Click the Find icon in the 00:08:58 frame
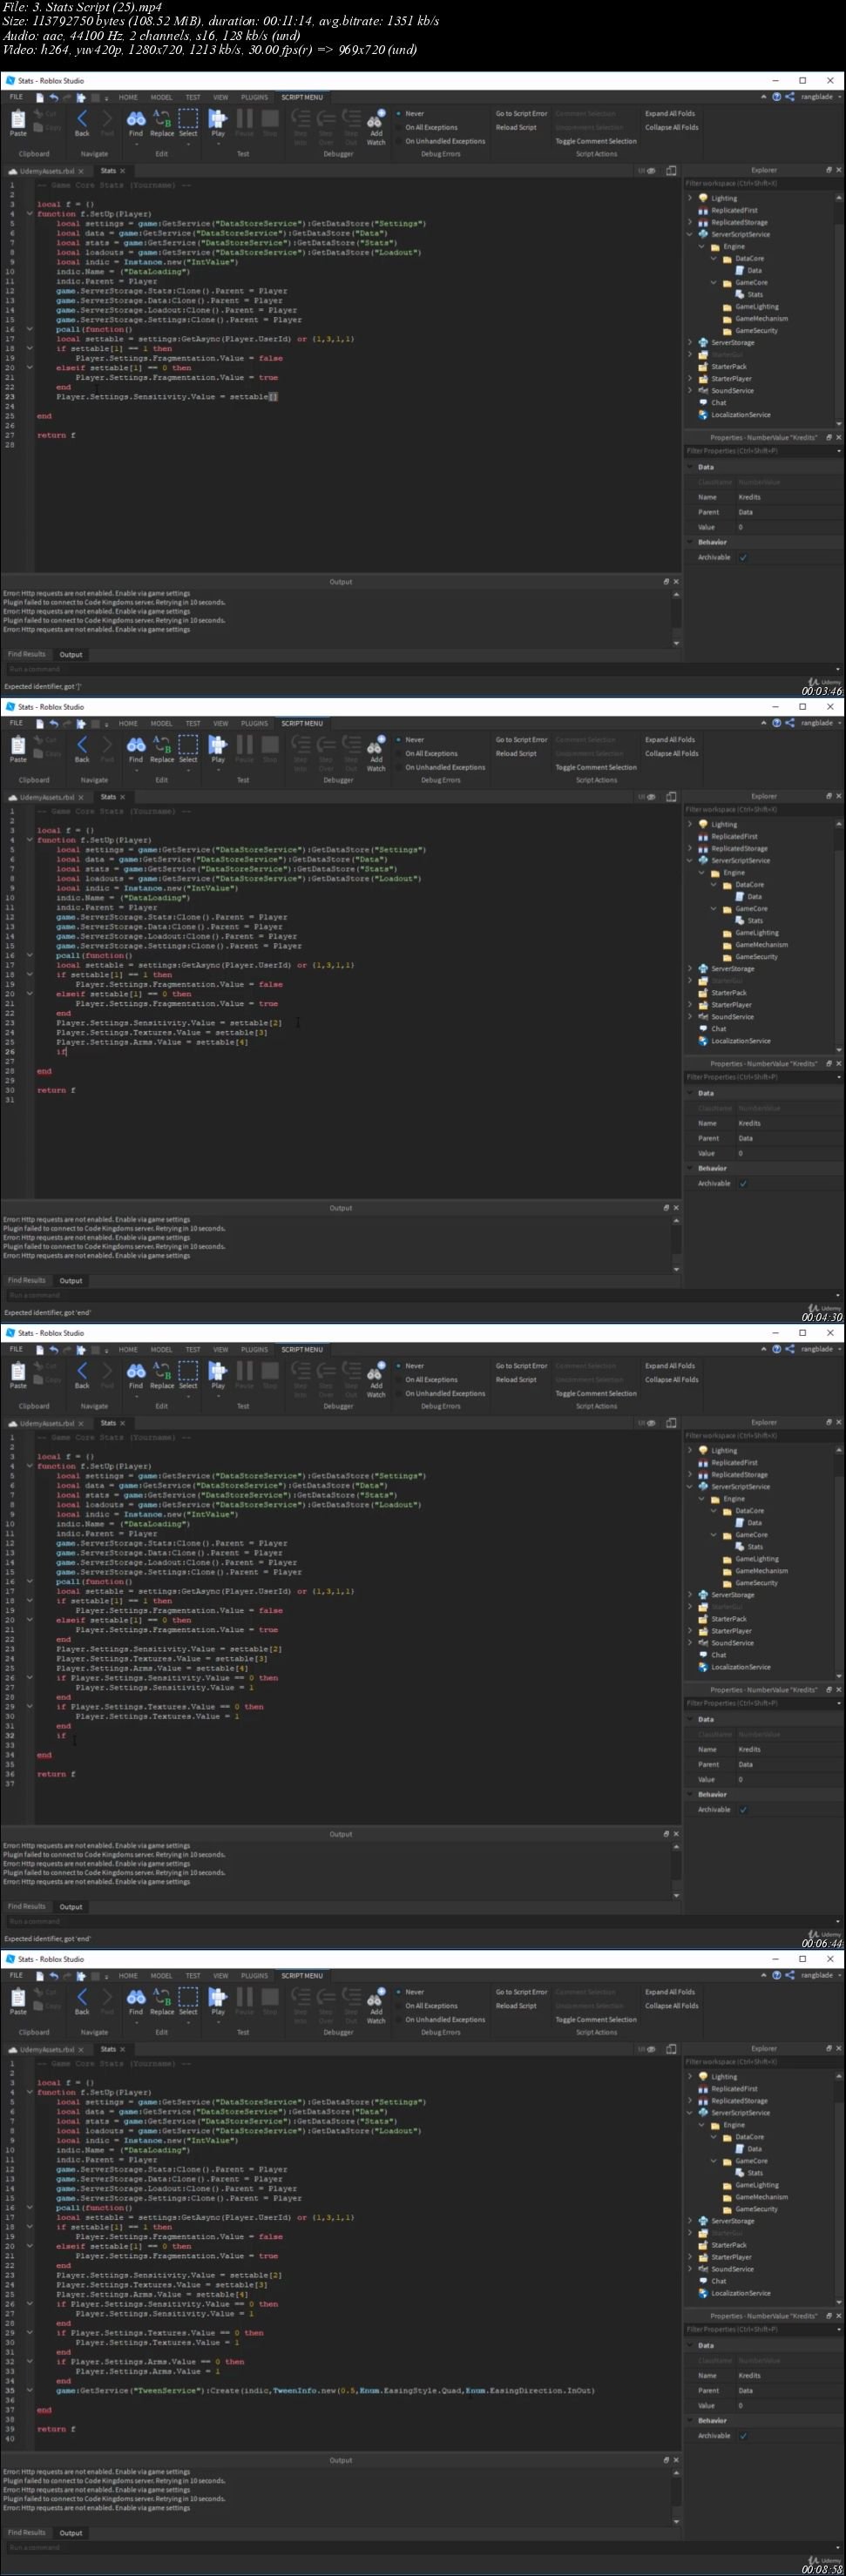The image size is (846, 2576). 136,1997
